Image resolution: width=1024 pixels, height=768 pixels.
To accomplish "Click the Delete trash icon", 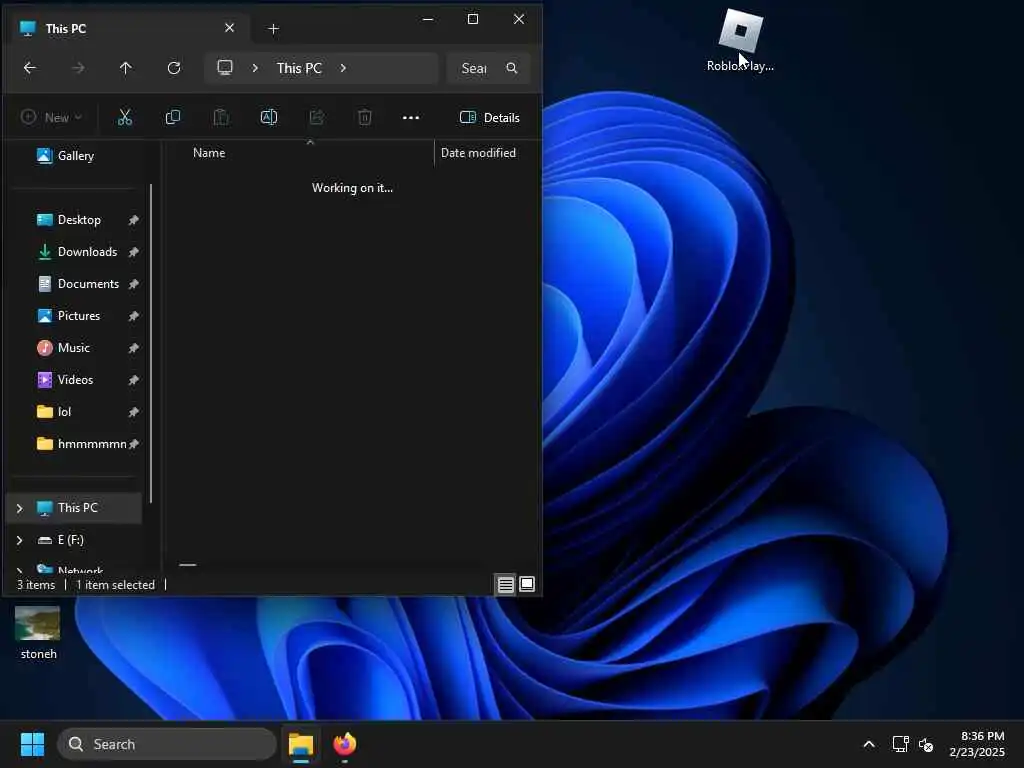I will tap(364, 118).
